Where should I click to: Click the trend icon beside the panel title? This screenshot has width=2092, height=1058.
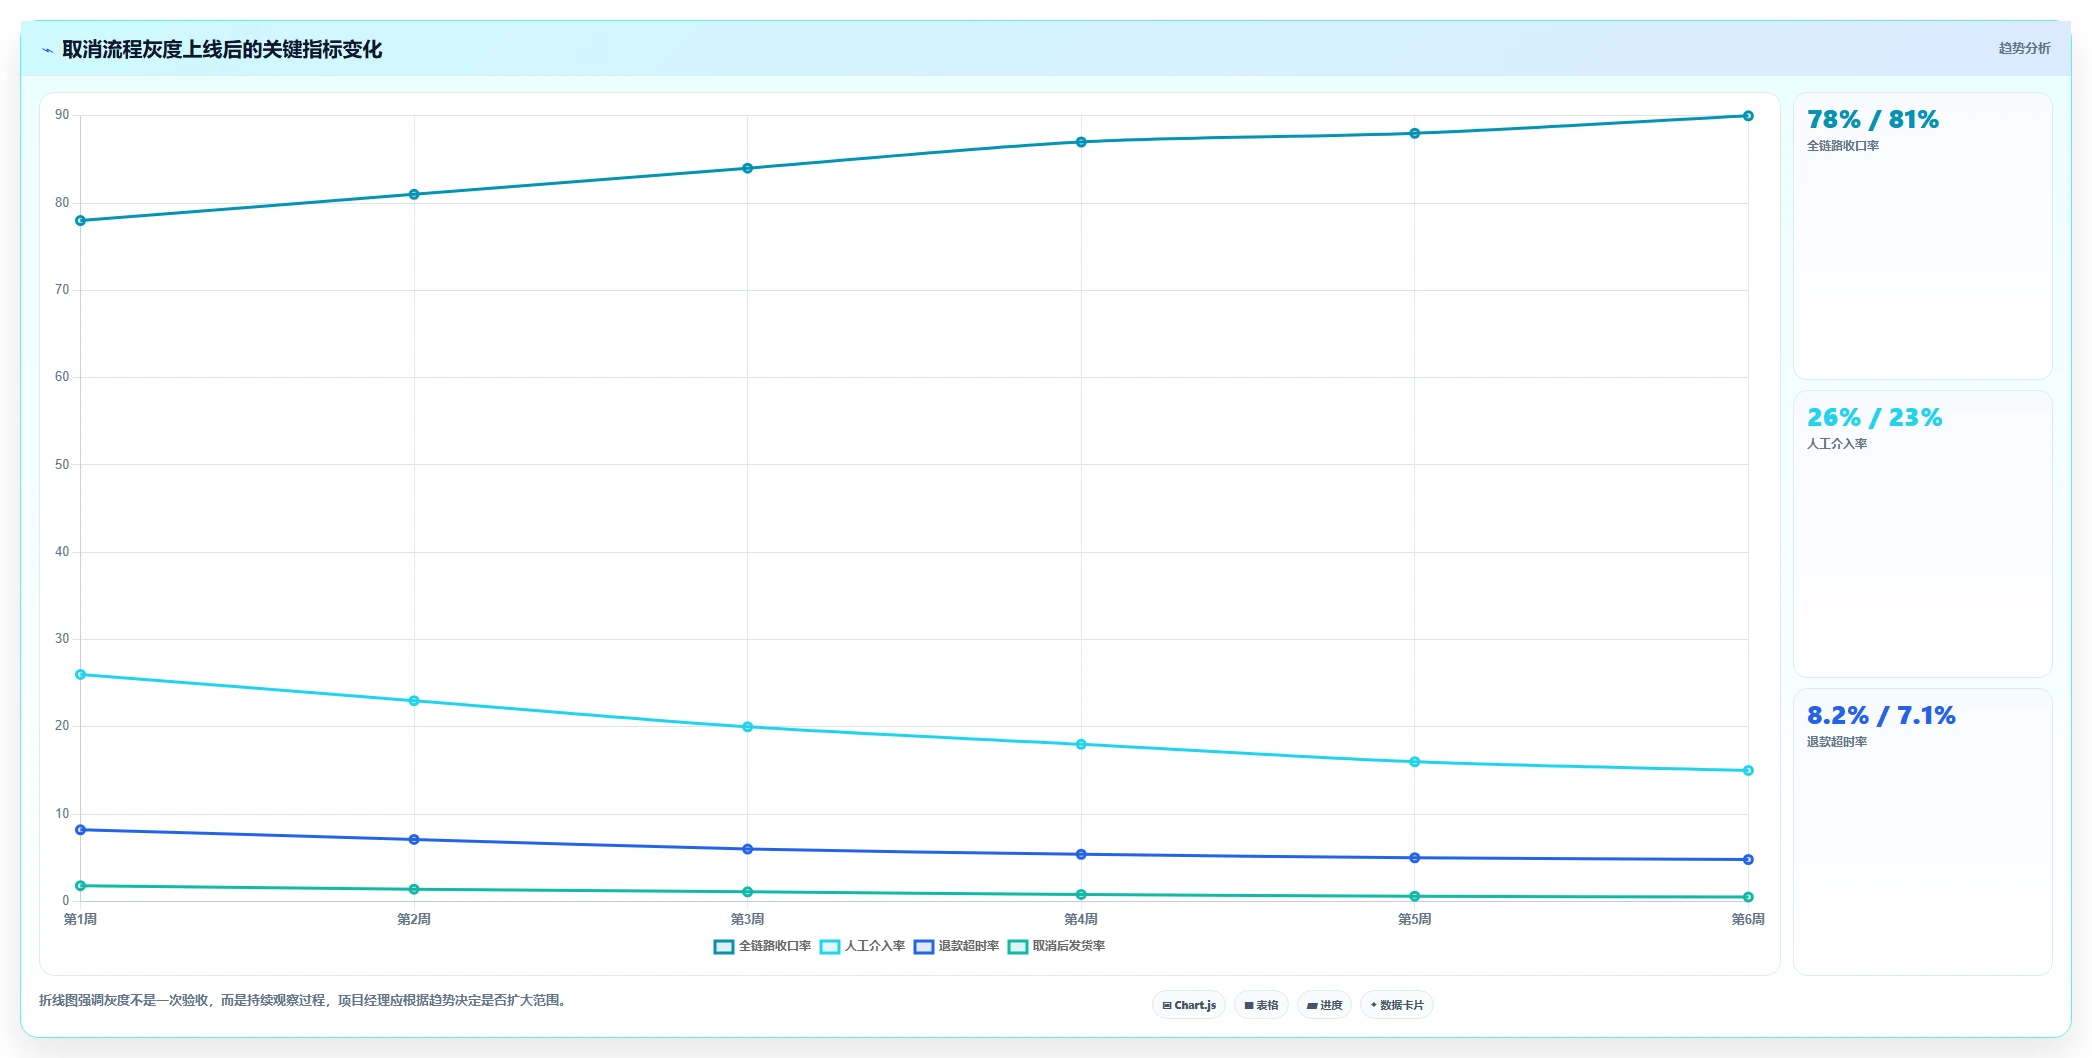[47, 50]
